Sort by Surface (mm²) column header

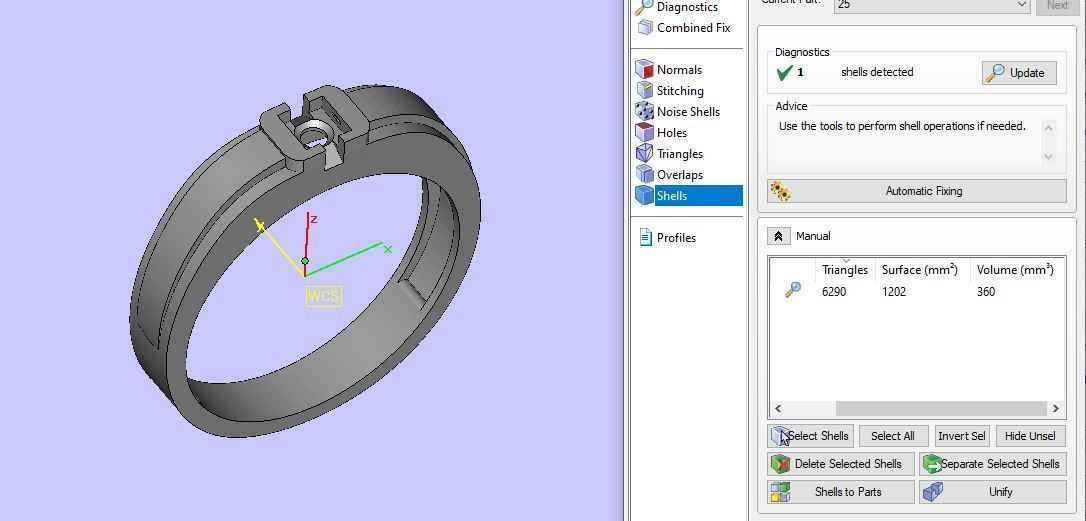[919, 270]
